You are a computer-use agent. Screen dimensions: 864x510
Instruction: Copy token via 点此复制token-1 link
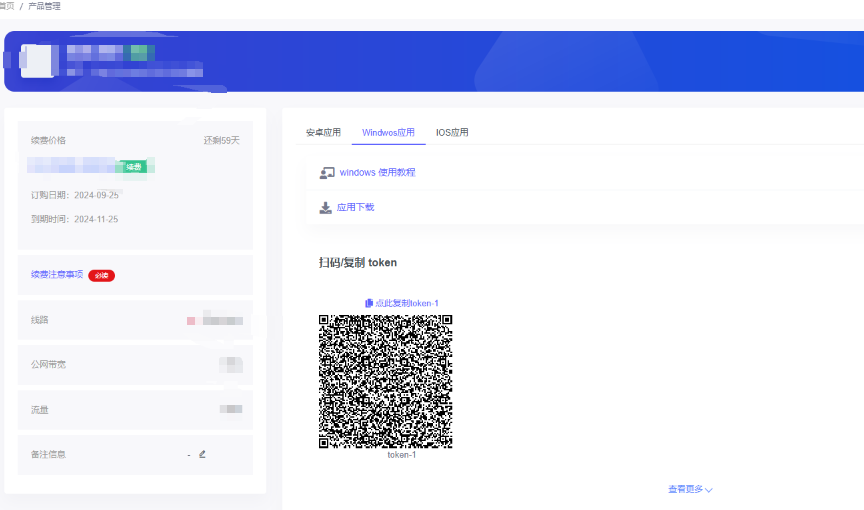pyautogui.click(x=406, y=303)
